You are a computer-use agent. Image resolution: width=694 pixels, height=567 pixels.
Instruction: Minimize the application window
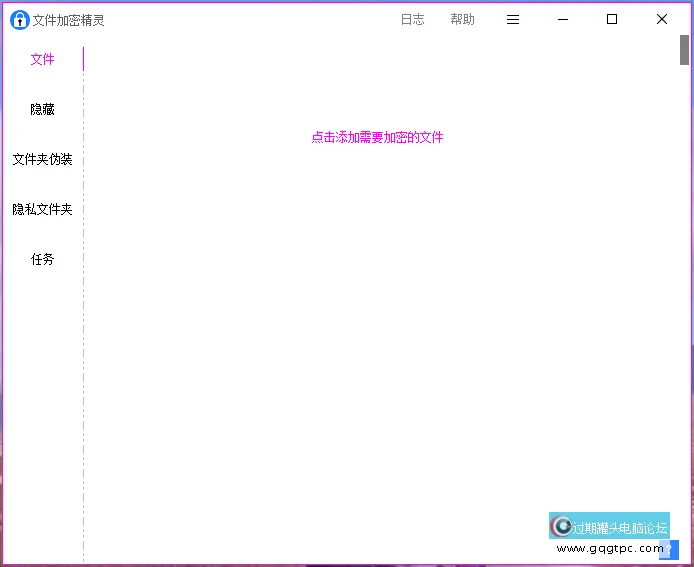point(563,20)
